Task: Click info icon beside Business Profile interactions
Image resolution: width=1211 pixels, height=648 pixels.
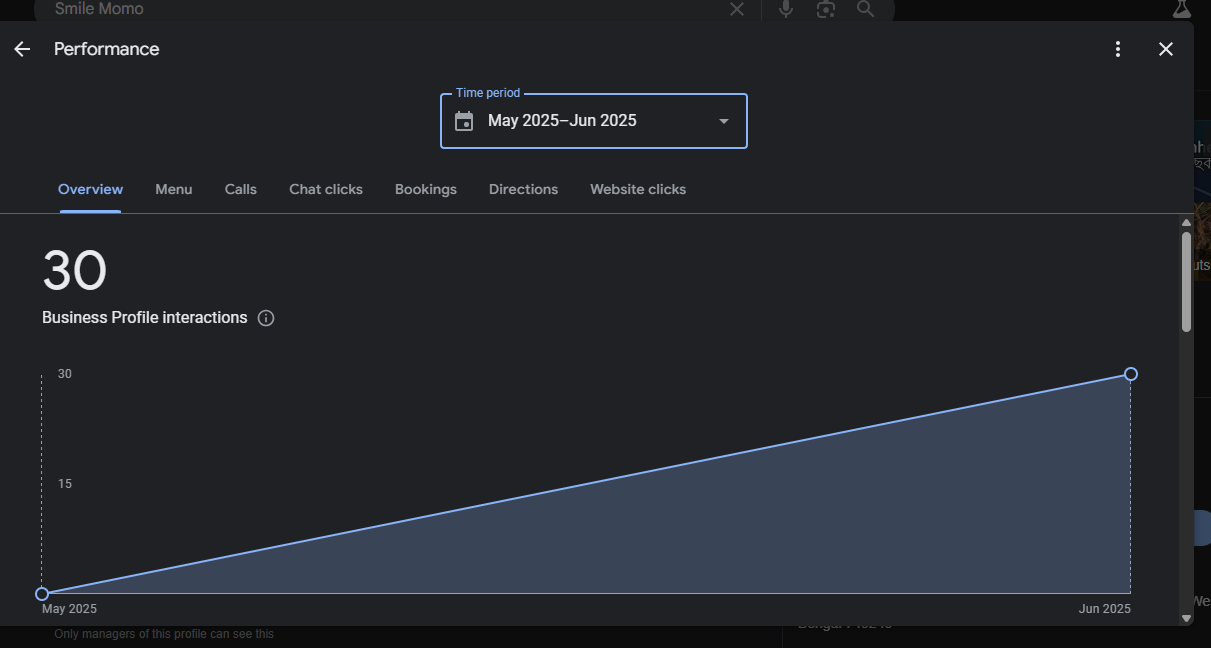Action: (x=266, y=318)
